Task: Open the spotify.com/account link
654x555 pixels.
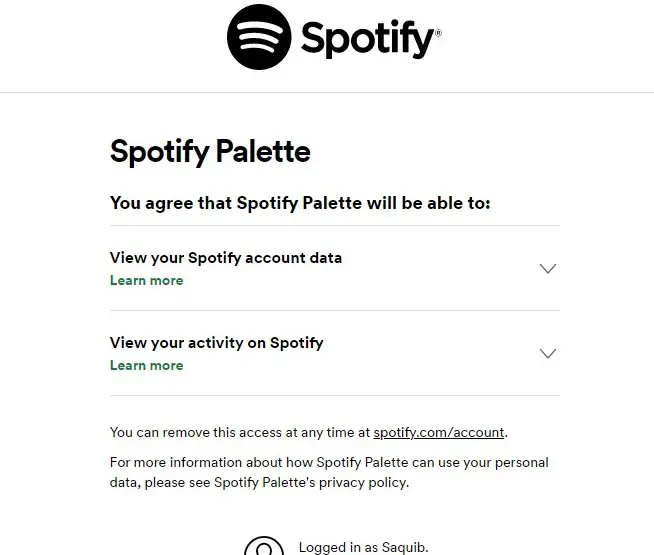Action: coord(438,432)
